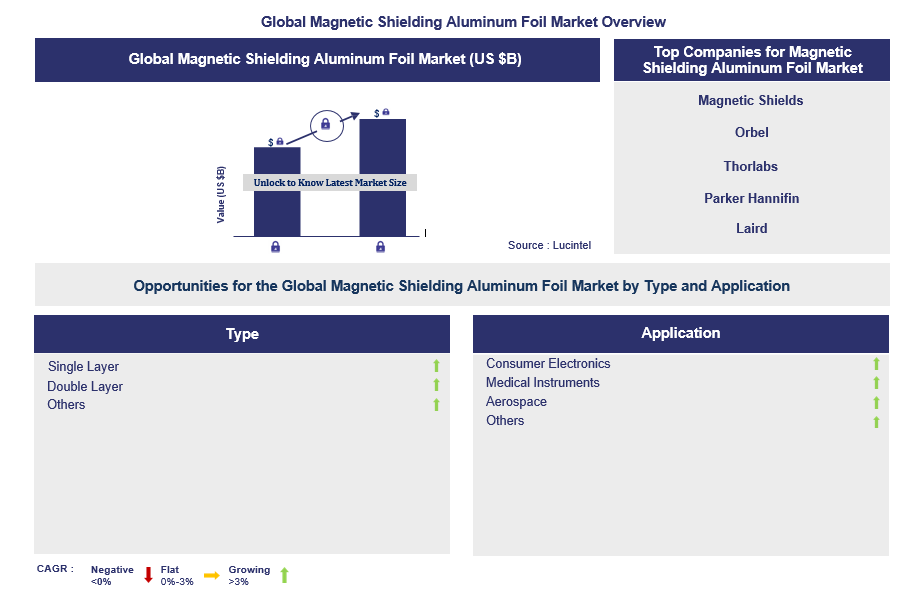Click the Magnetic Shields company name

(x=750, y=100)
